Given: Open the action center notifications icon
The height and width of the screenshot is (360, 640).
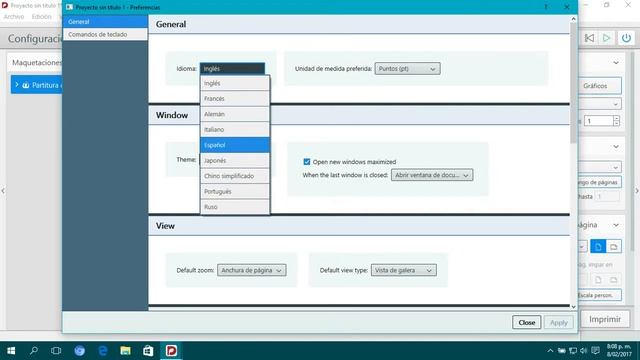Looking at the screenshot, I should 596,351.
